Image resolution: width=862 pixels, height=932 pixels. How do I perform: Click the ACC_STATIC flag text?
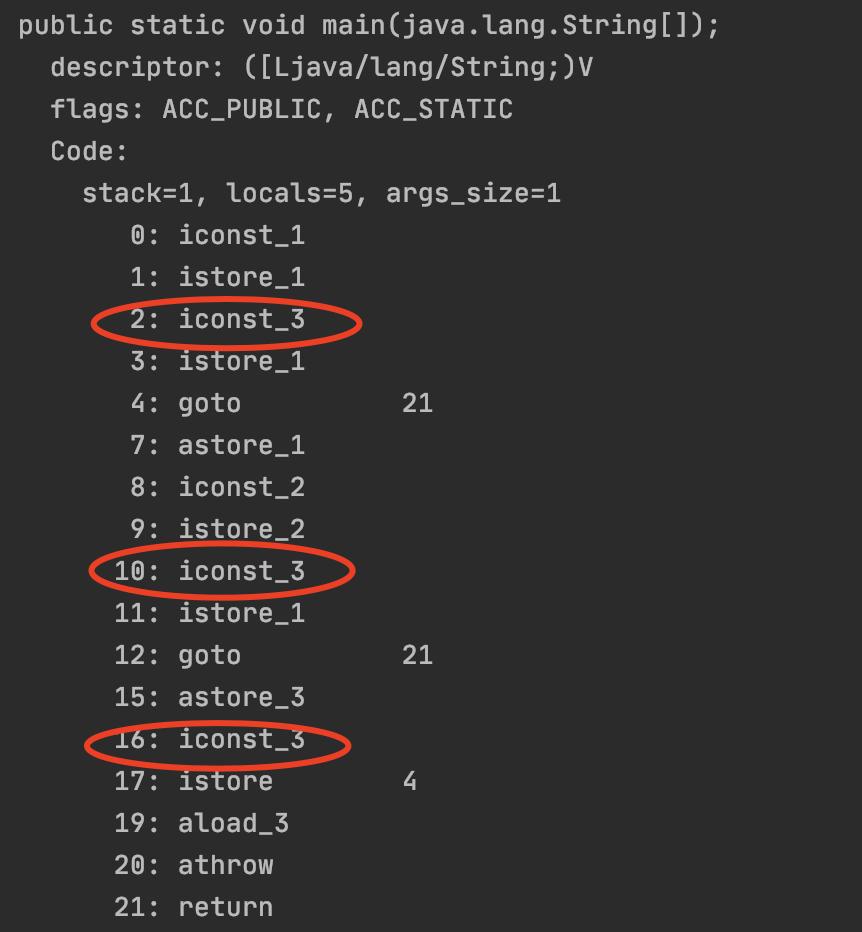(x=433, y=109)
